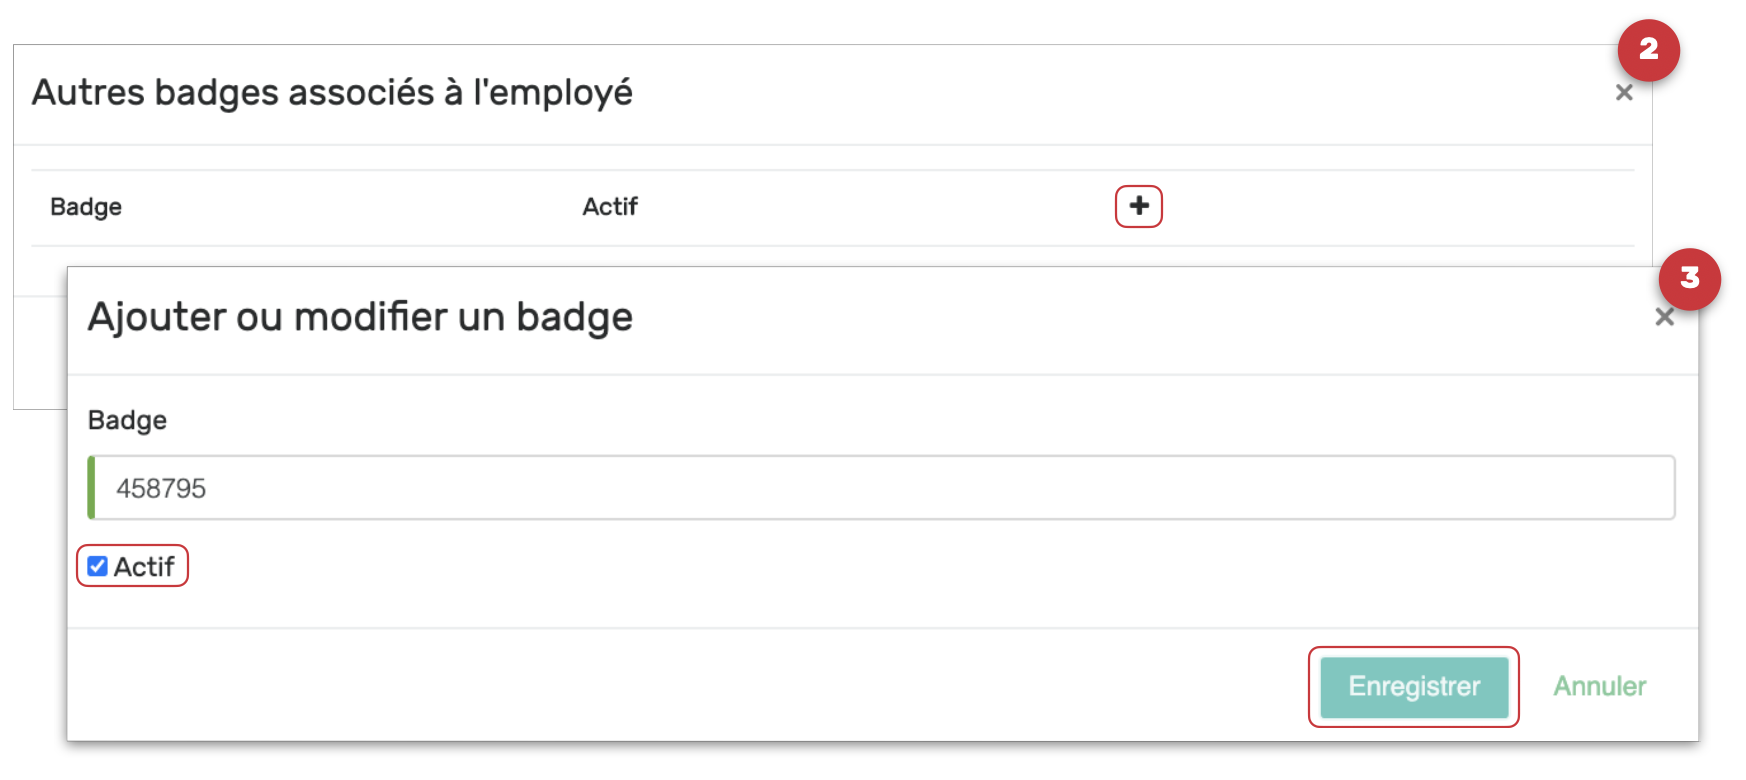Click the plus icon to add a badge

[1138, 206]
